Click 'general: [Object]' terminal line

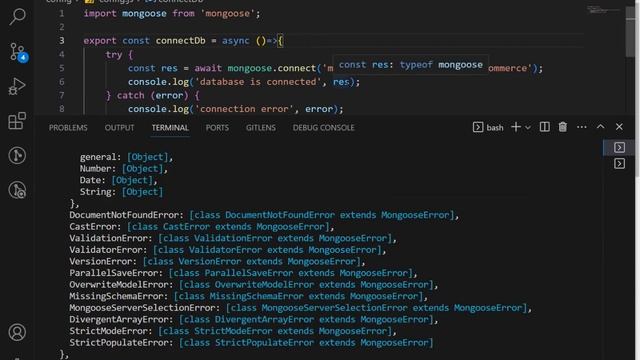tap(126, 157)
